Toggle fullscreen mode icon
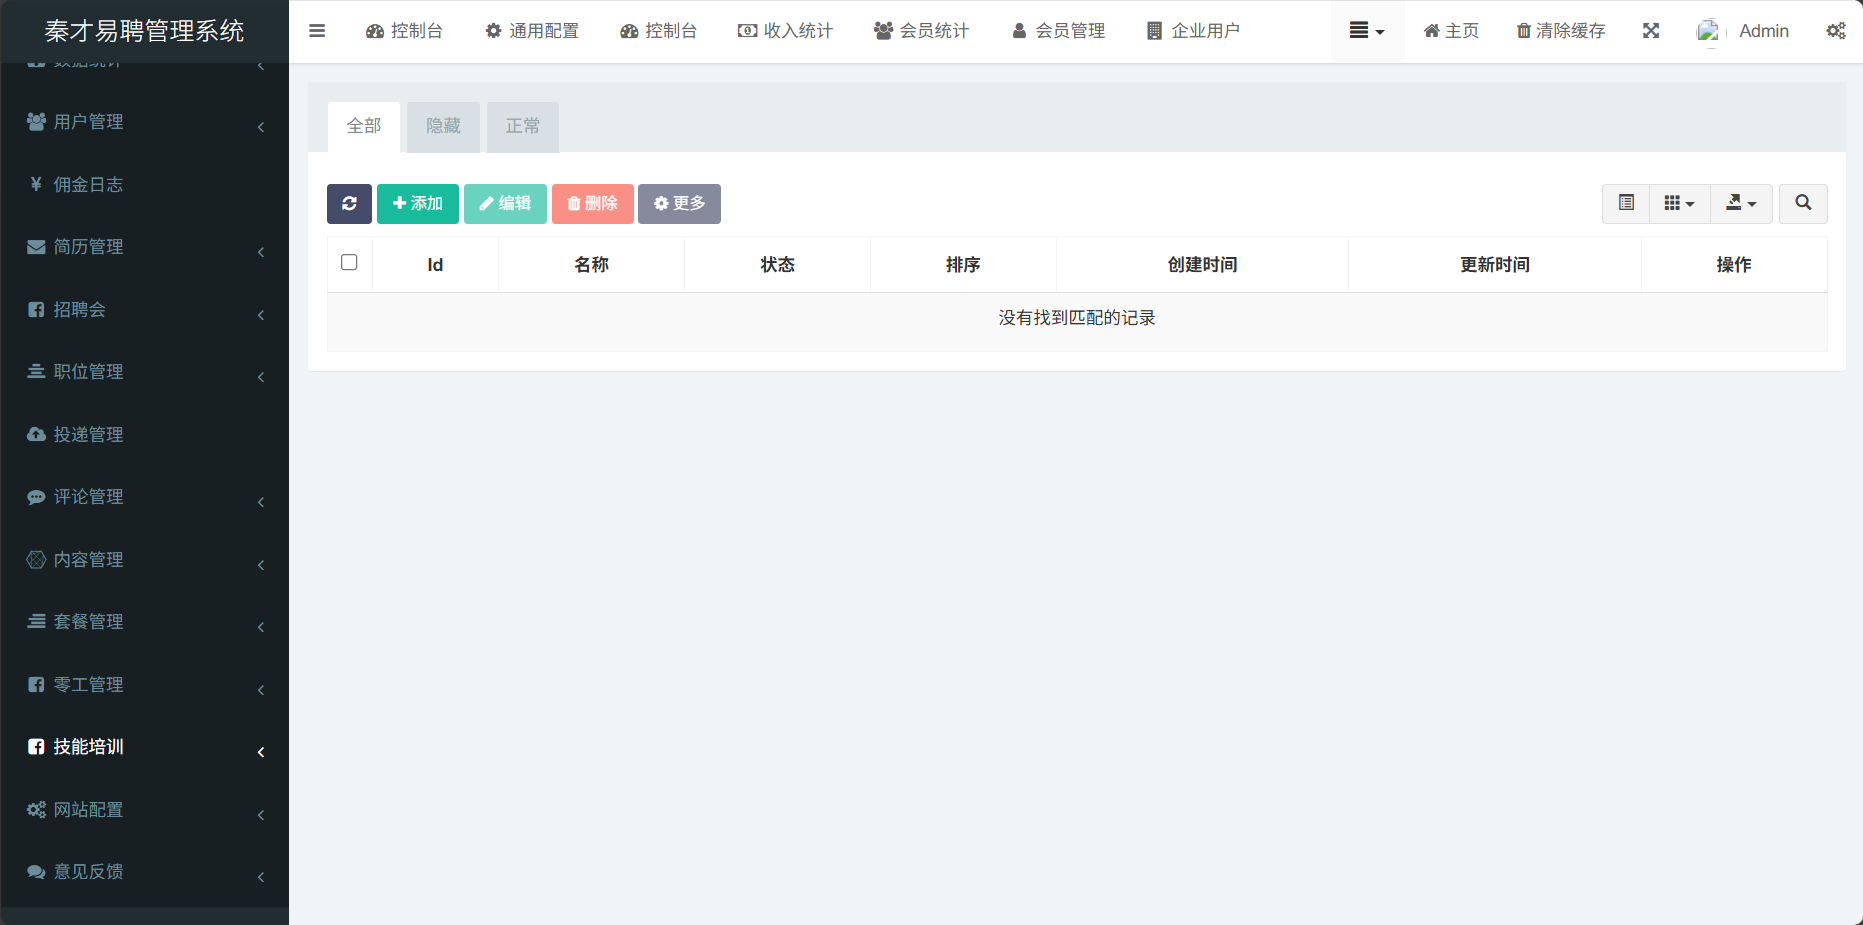Image resolution: width=1863 pixels, height=925 pixels. coord(1651,31)
